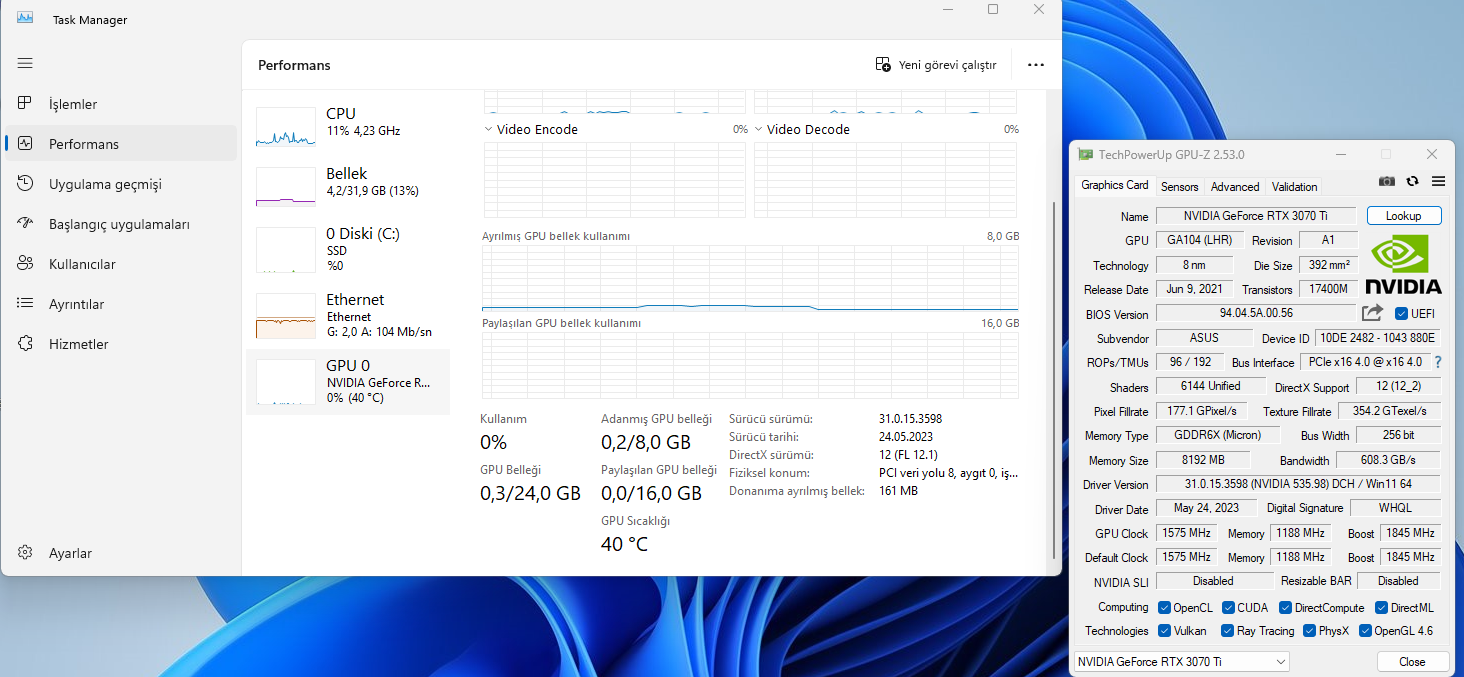
Task: Toggle the DirectML checkbox
Action: (x=1381, y=608)
